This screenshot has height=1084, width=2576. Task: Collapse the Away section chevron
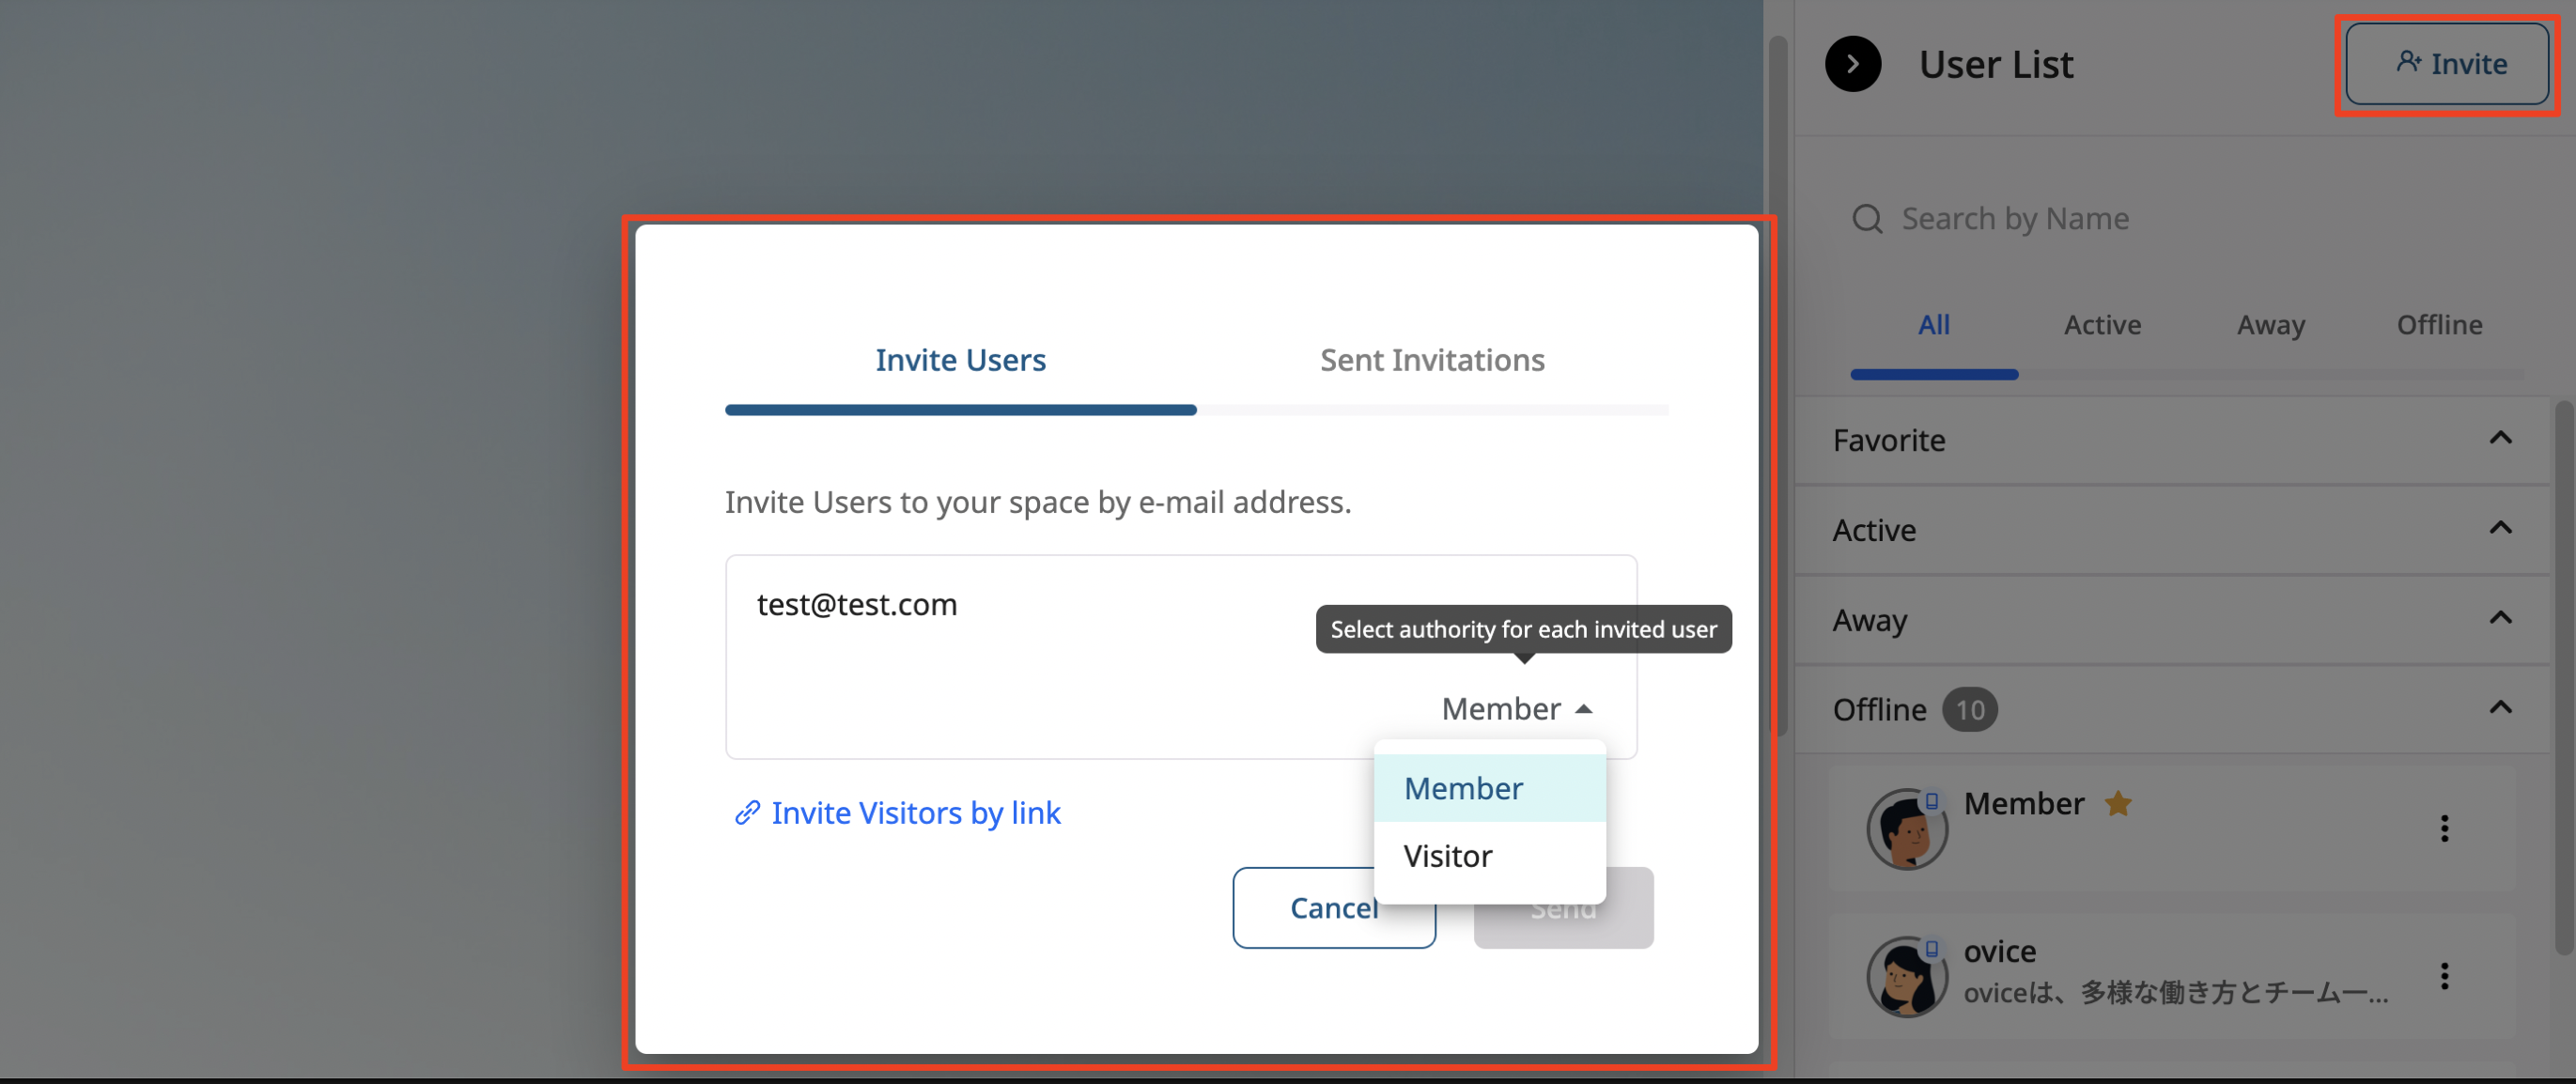[x=2499, y=618]
